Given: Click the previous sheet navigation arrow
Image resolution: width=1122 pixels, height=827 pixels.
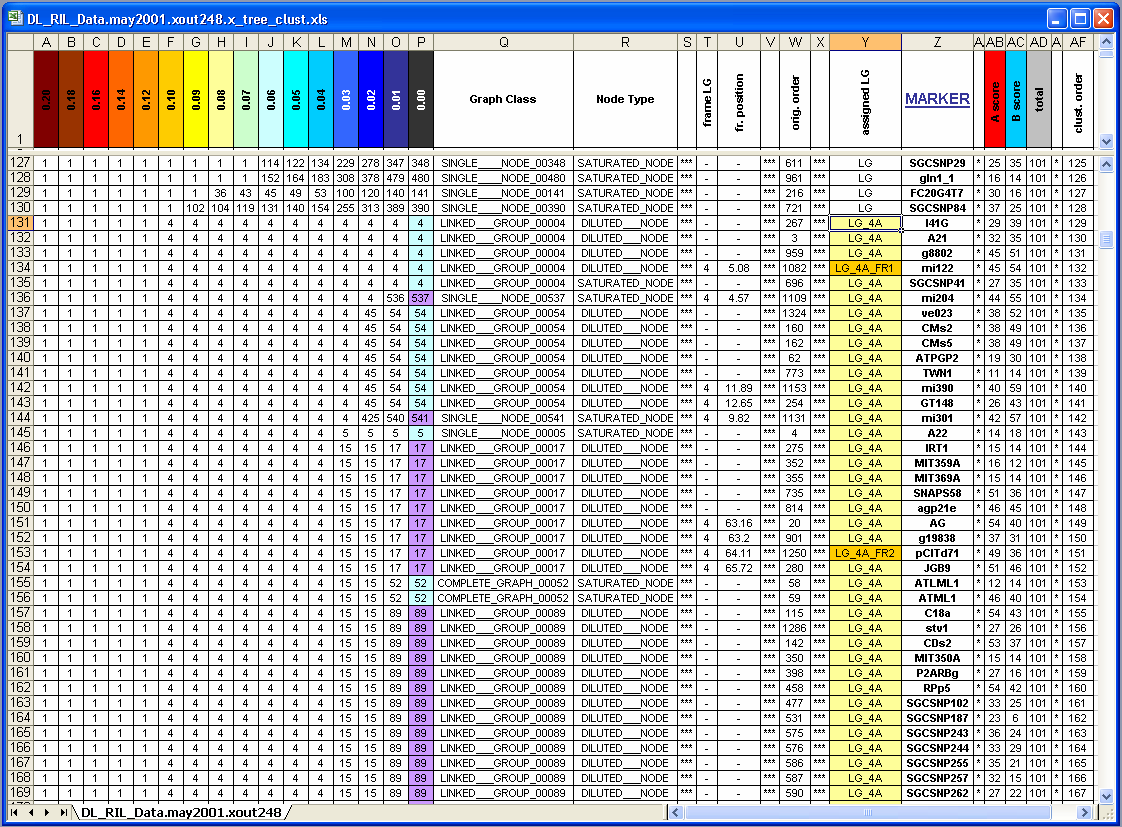Looking at the screenshot, I should pyautogui.click(x=31, y=812).
